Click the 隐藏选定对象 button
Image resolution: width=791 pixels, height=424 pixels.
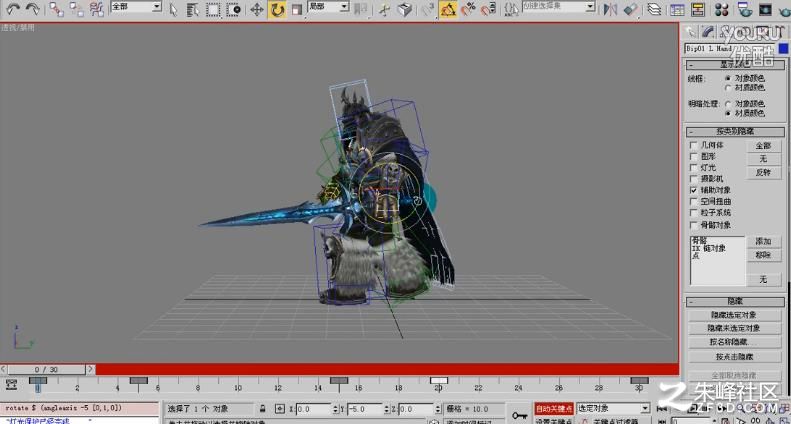click(734, 314)
